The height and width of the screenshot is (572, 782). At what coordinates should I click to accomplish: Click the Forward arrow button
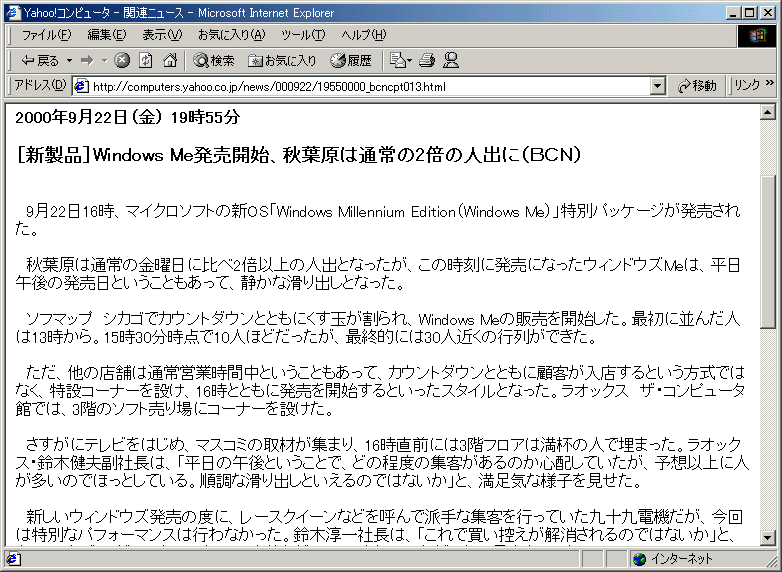click(x=87, y=61)
